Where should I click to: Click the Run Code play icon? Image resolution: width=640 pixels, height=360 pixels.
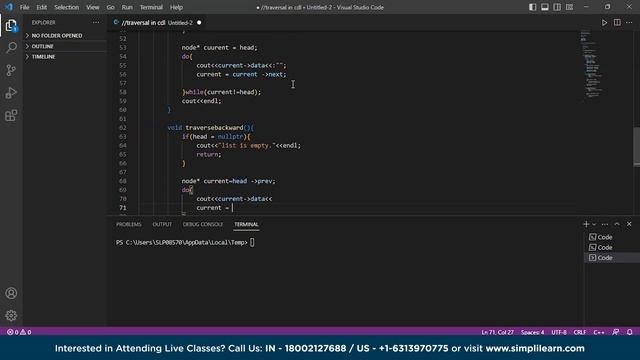click(604, 23)
